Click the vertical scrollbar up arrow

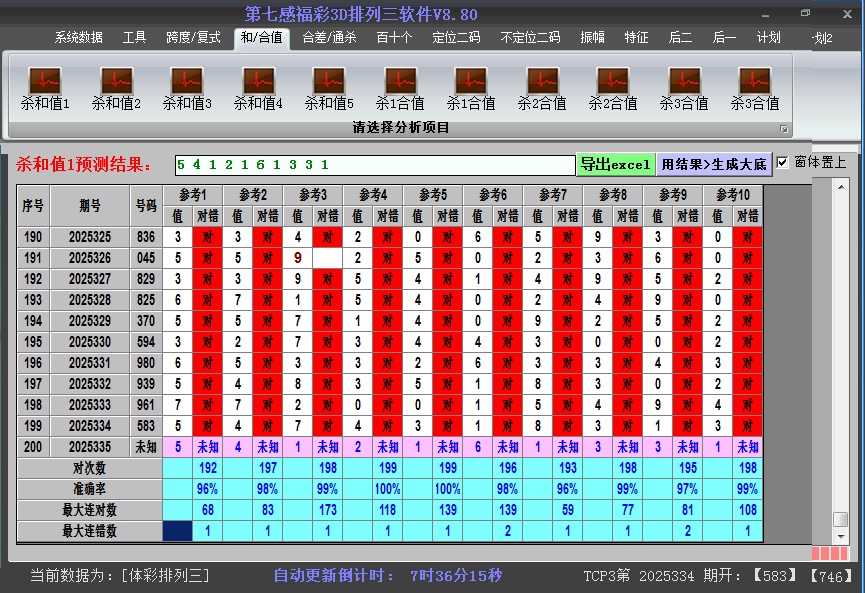pos(840,188)
